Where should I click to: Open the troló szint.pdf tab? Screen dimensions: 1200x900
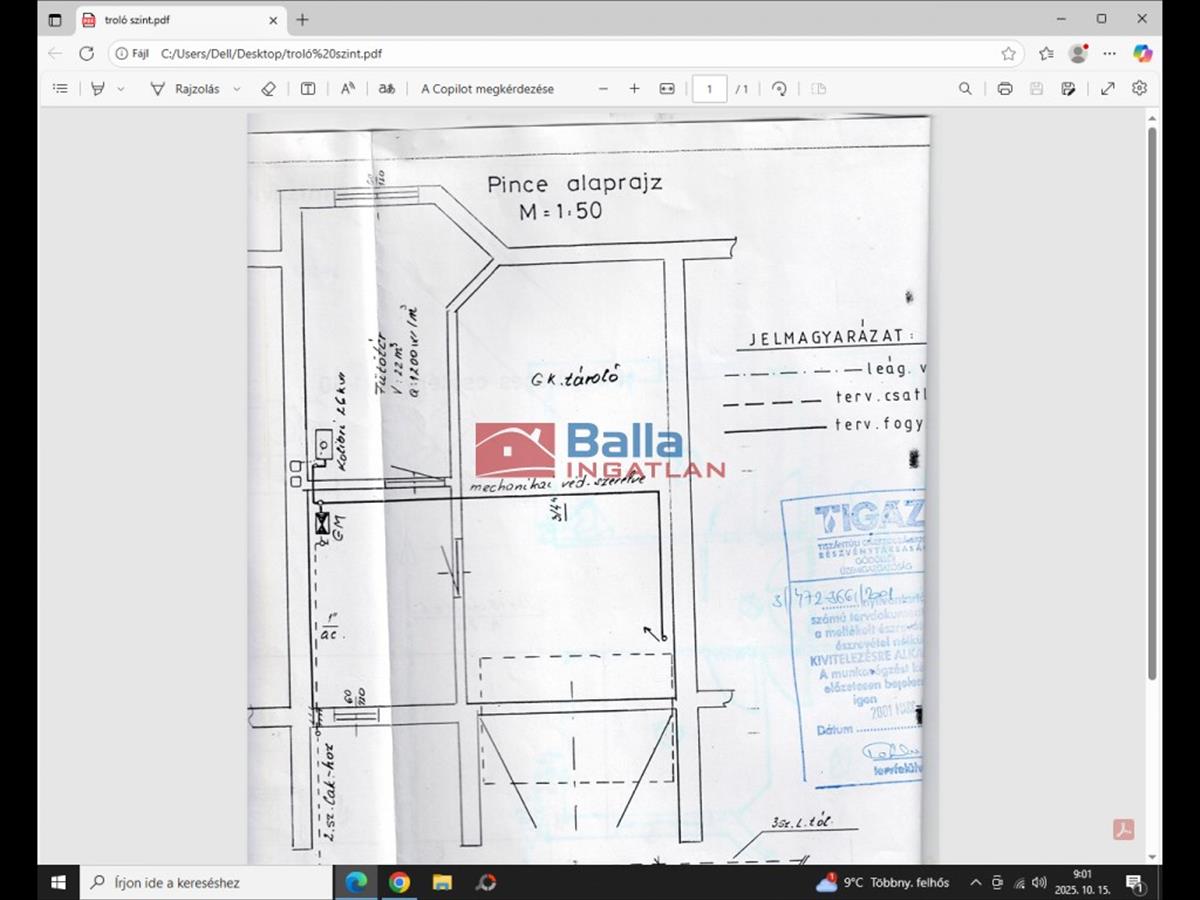tap(170, 20)
